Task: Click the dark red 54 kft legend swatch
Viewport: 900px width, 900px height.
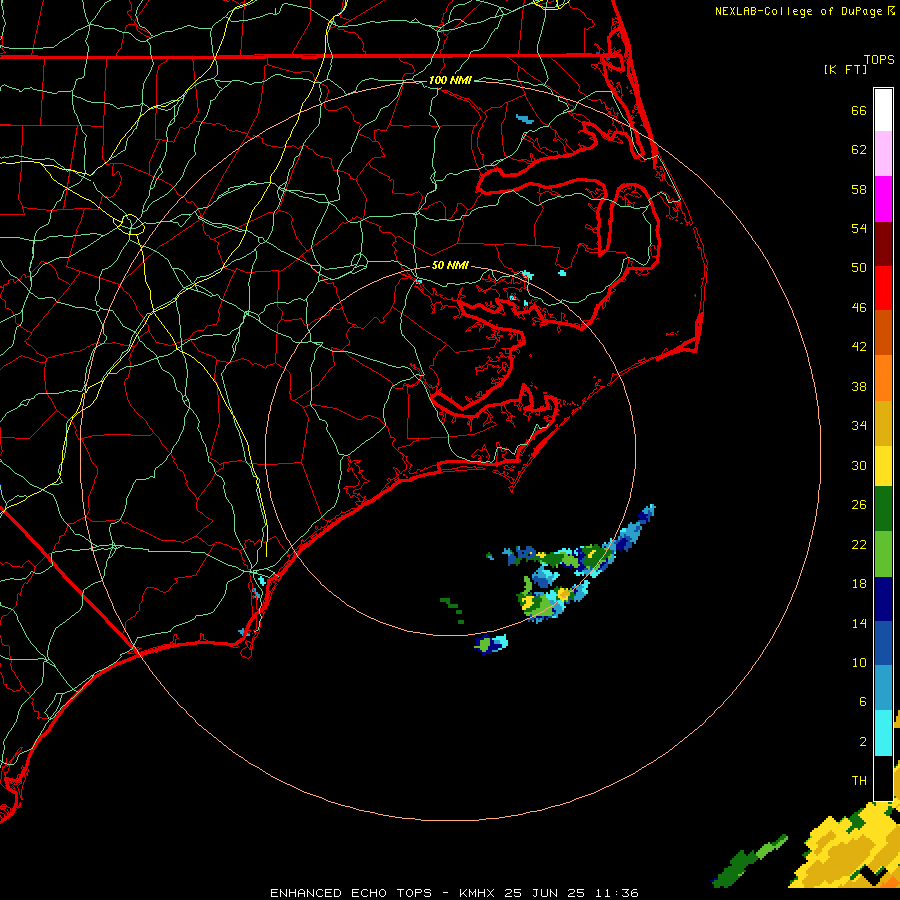Action: [883, 244]
